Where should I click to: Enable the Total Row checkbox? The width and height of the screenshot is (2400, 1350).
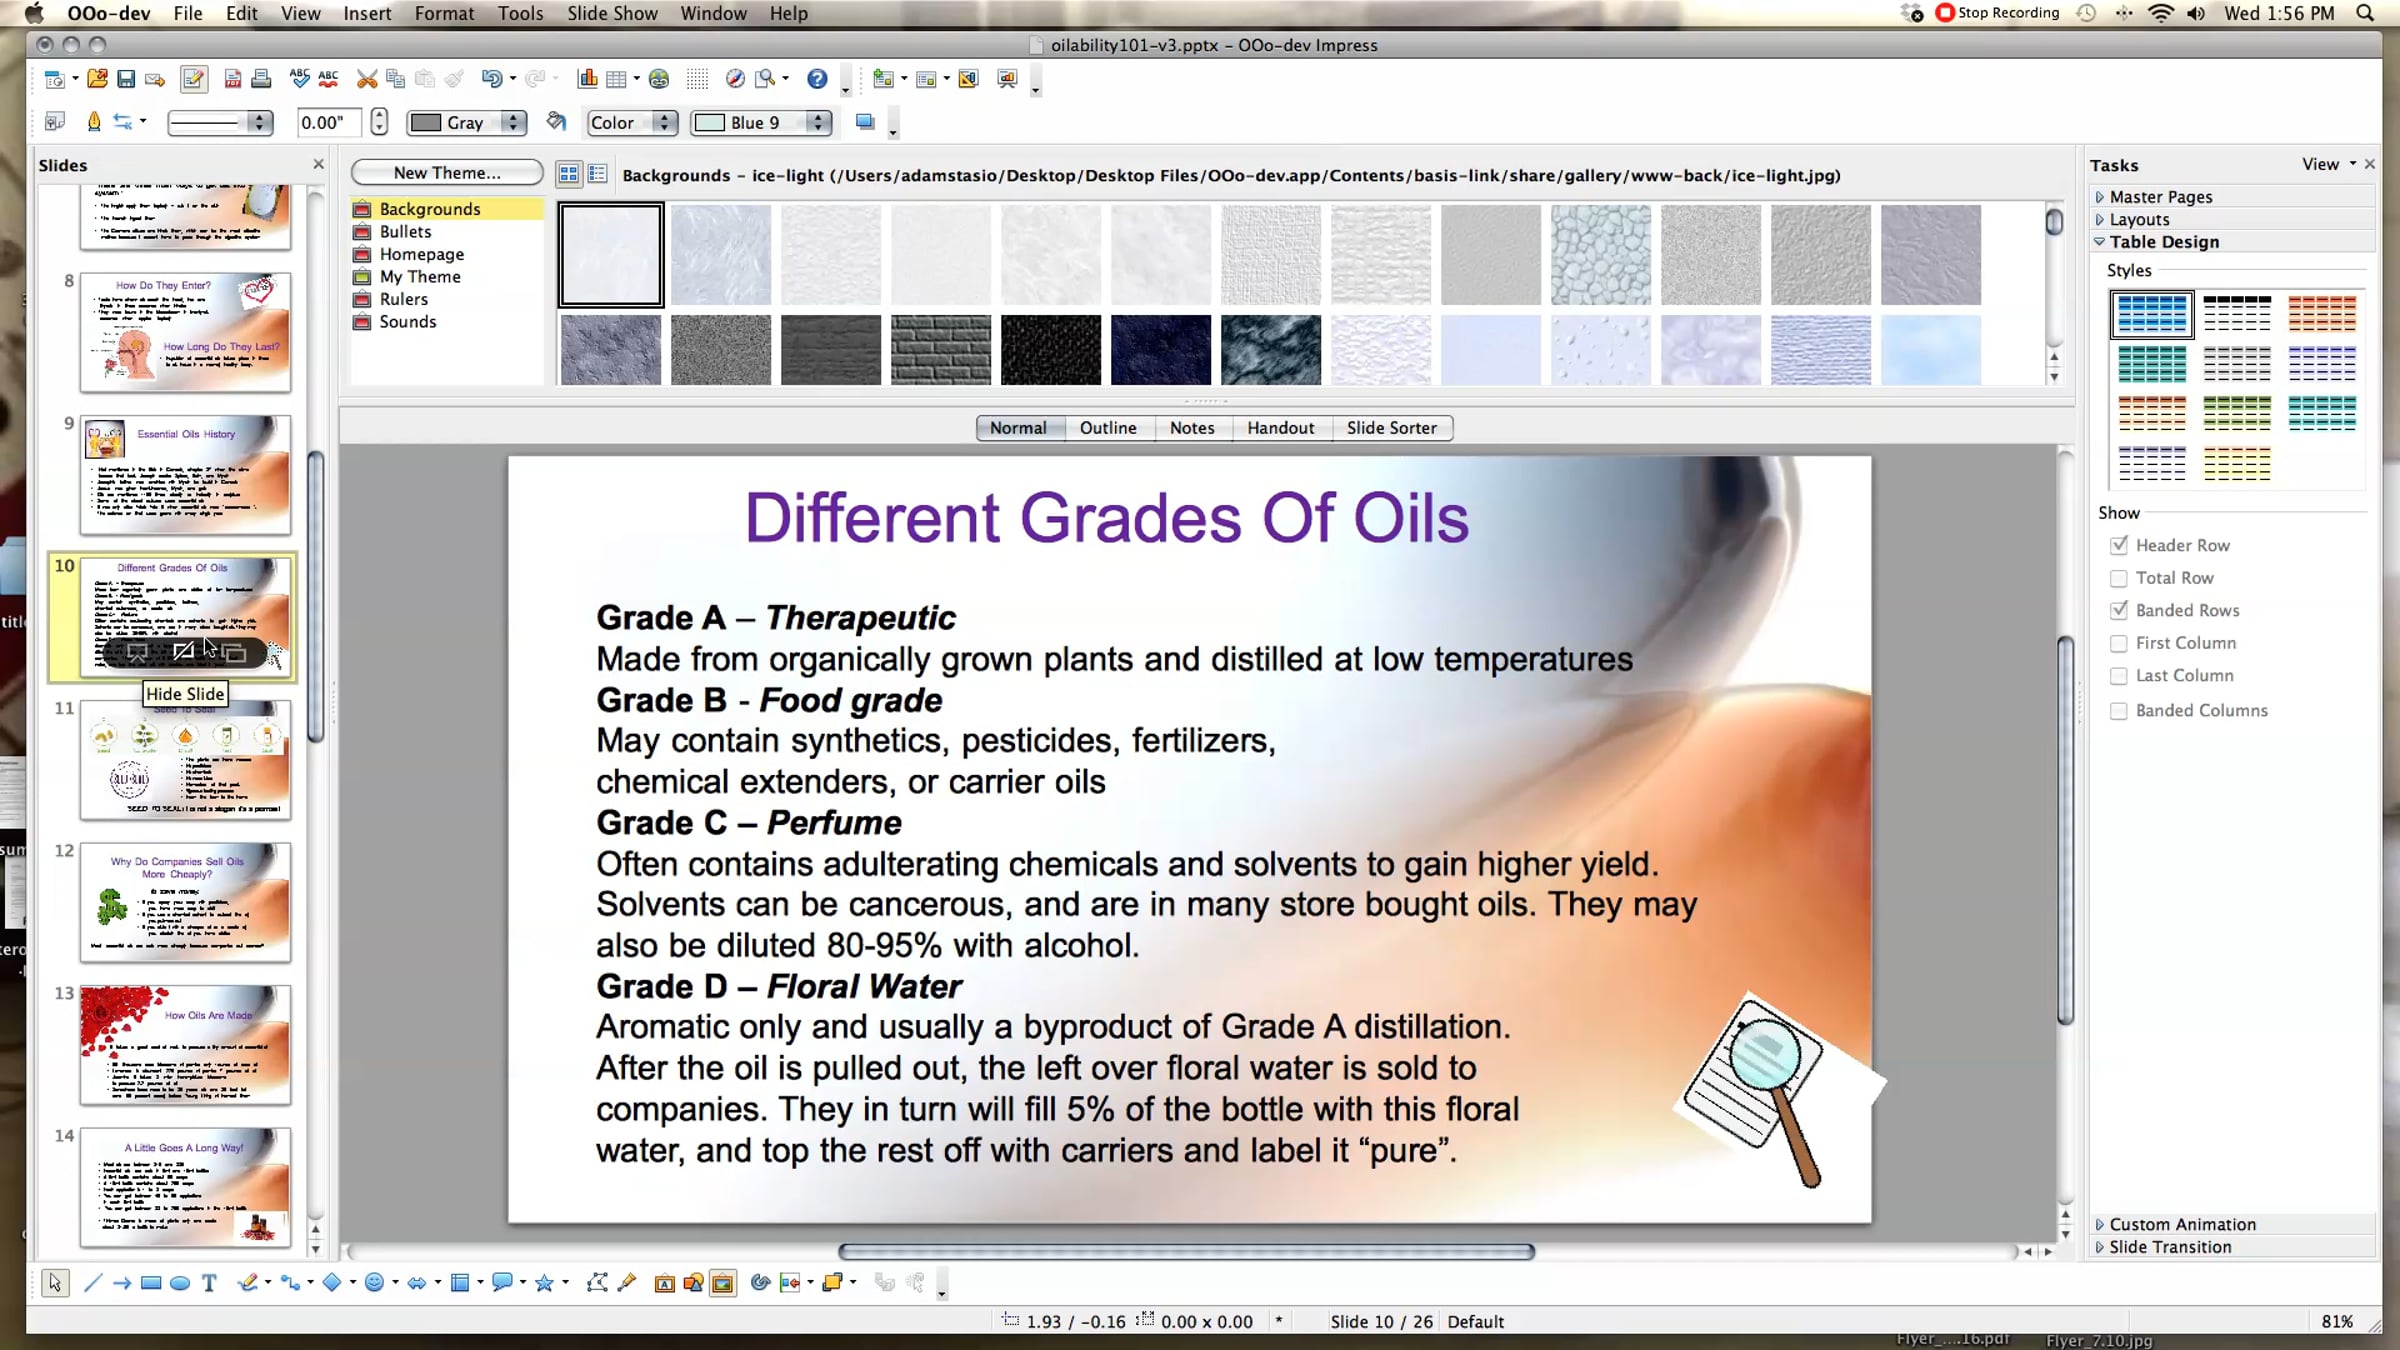pyautogui.click(x=2118, y=578)
